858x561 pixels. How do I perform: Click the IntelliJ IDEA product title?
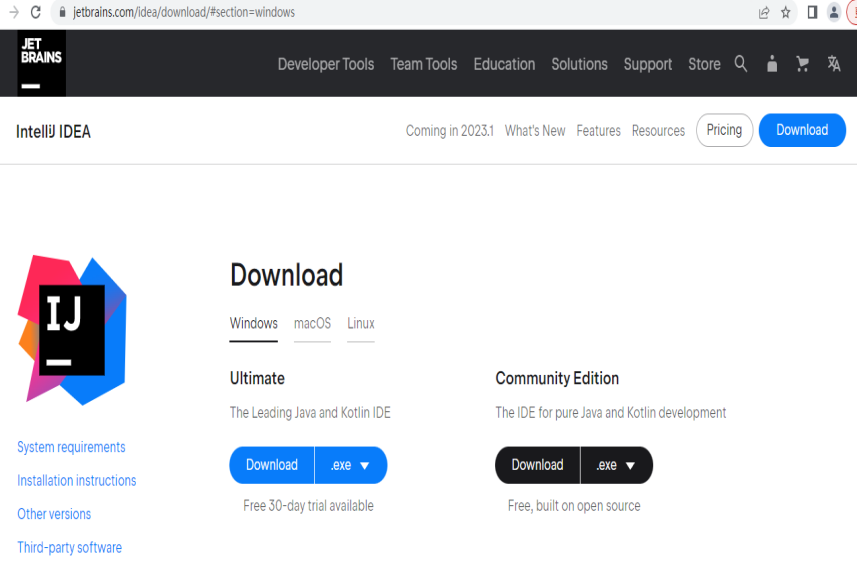(53, 131)
